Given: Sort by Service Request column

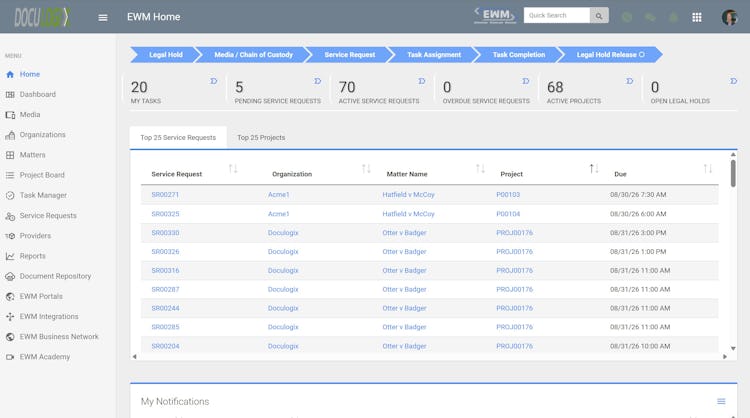Looking at the screenshot, I should 233,169.
